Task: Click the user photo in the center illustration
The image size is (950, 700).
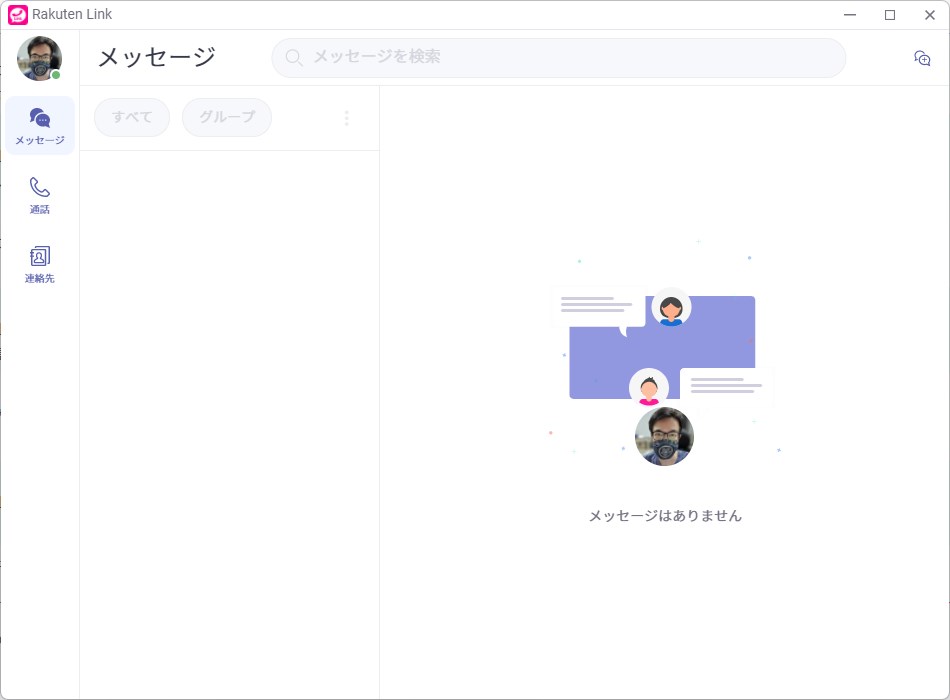Action: (664, 437)
